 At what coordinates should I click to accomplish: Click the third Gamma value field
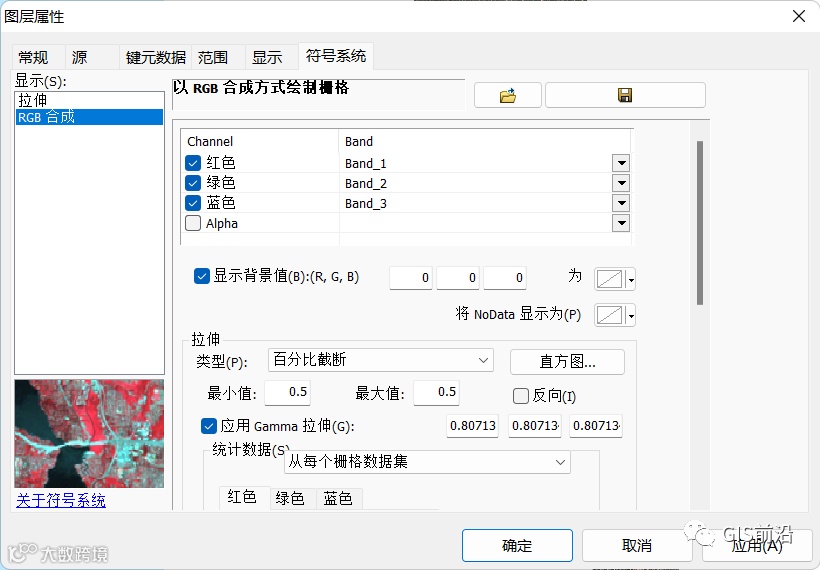(596, 426)
